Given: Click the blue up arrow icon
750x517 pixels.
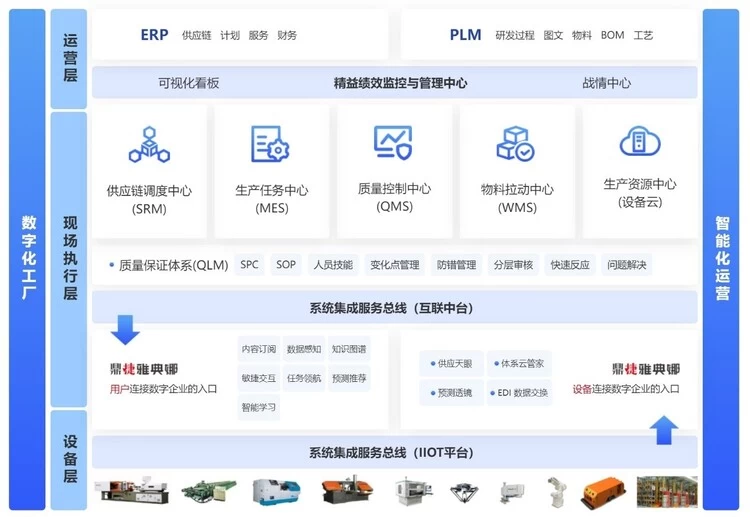Looking at the screenshot, I should (663, 430).
